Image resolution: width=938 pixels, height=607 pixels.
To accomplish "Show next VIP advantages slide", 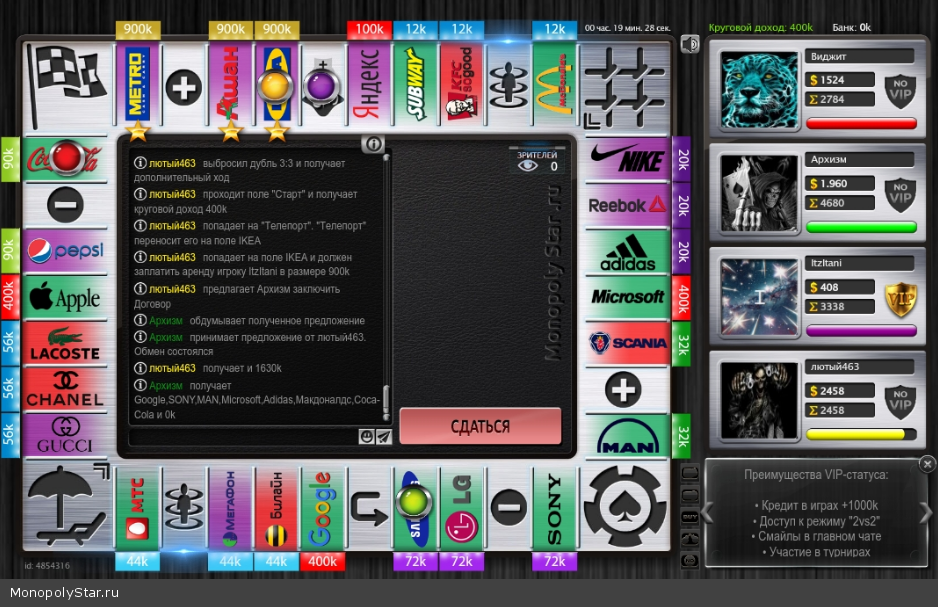I will point(925,513).
